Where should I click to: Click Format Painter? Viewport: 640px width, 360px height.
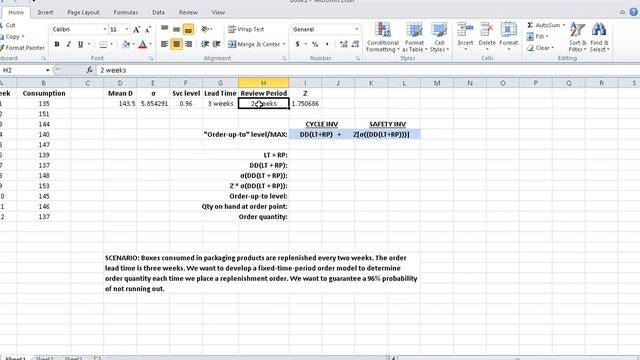pos(22,48)
